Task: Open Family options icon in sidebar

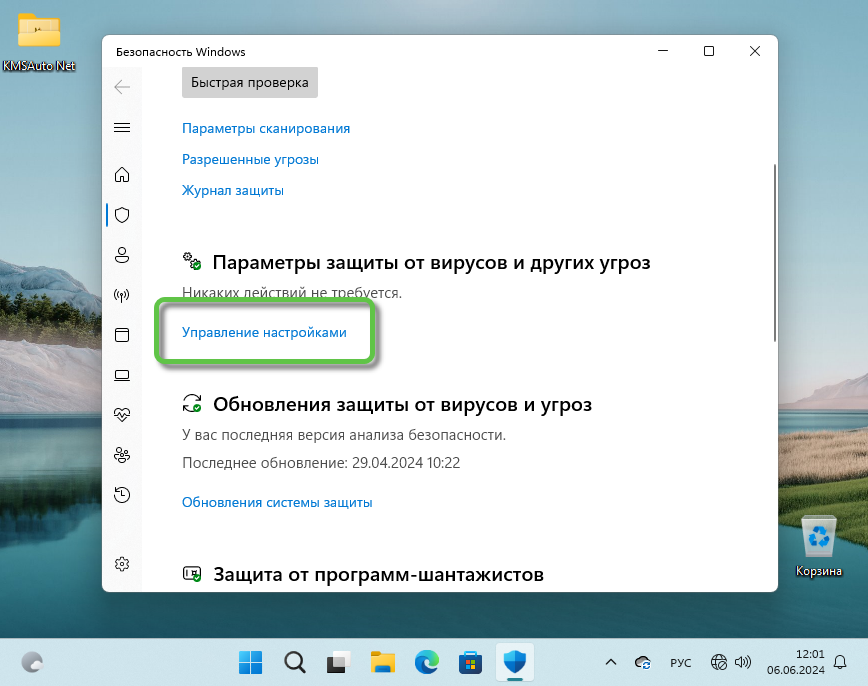Action: pos(122,455)
